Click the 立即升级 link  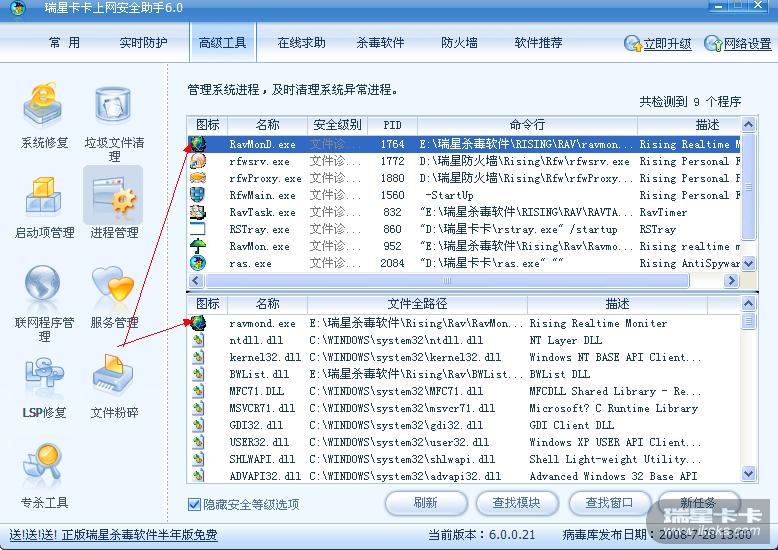pyautogui.click(x=667, y=44)
